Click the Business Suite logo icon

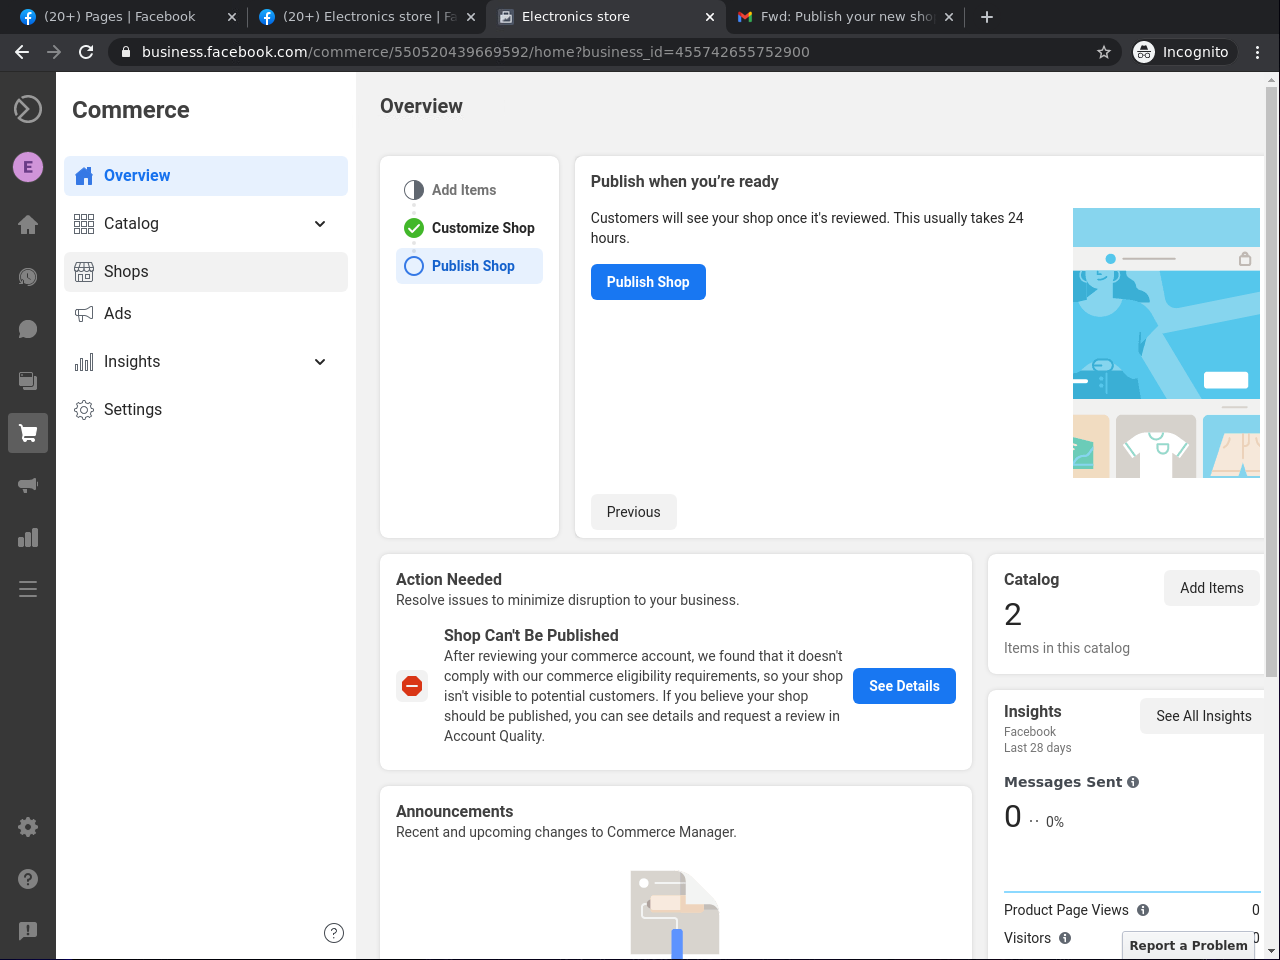pyautogui.click(x=28, y=109)
